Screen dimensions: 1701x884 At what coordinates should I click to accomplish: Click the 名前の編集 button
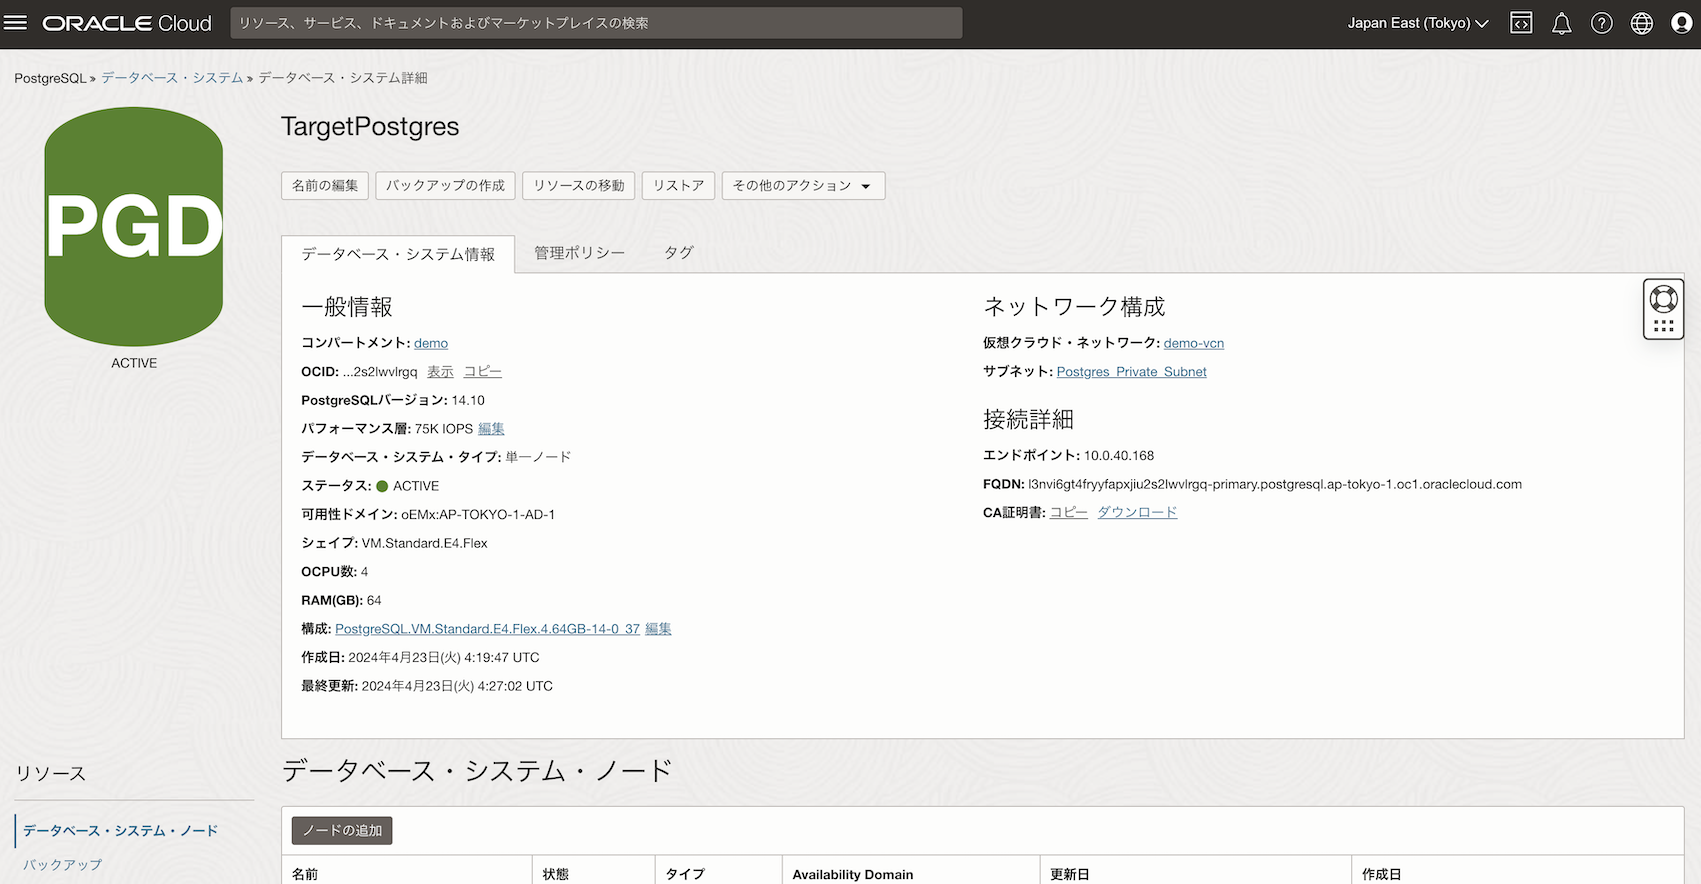[x=325, y=186]
